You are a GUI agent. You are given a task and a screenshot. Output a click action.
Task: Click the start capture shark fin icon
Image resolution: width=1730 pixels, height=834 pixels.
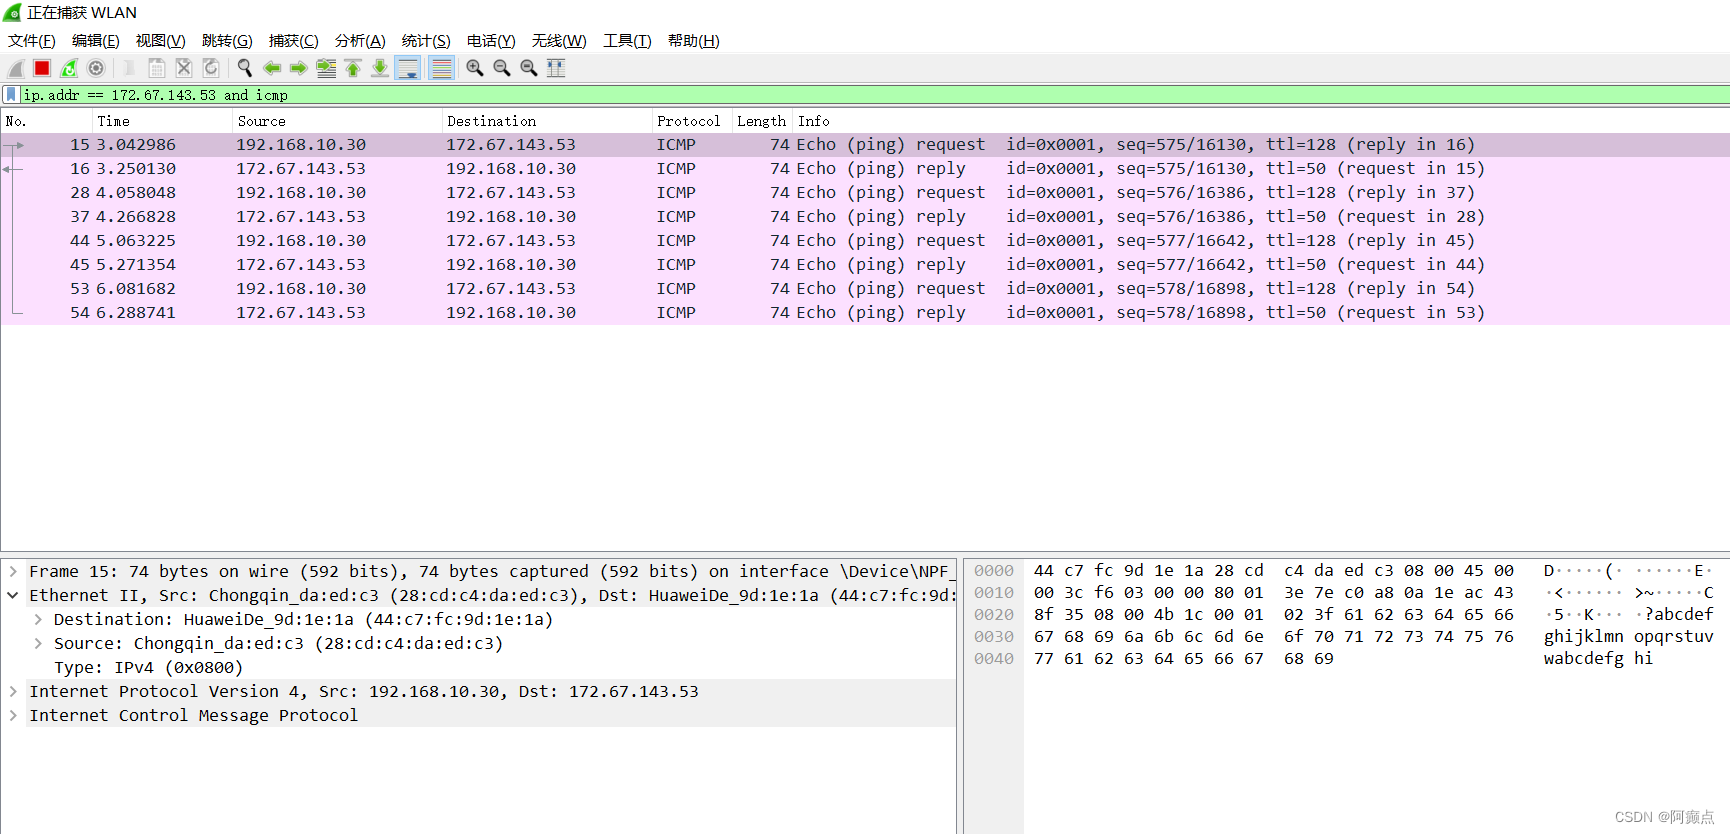(x=16, y=68)
